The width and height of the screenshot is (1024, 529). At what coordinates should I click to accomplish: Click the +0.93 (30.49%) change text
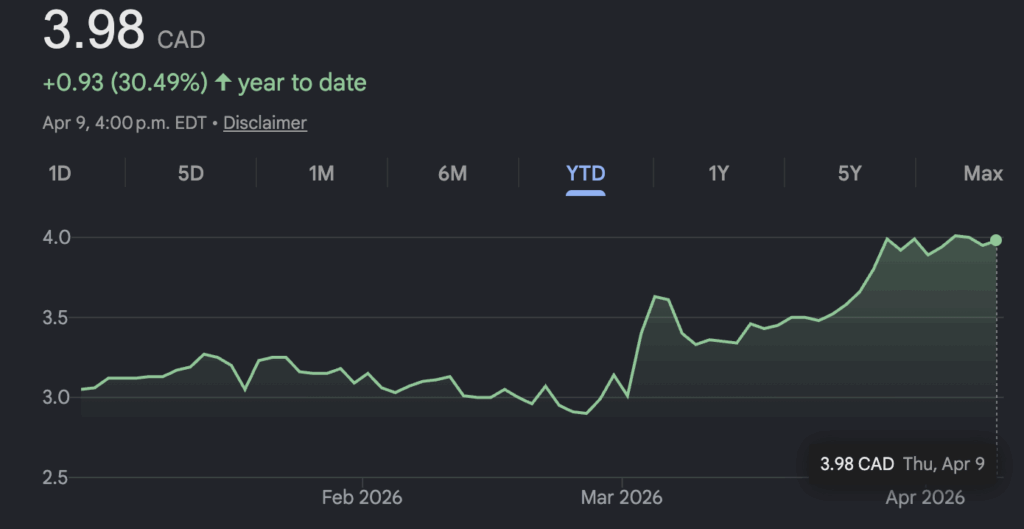pos(125,83)
